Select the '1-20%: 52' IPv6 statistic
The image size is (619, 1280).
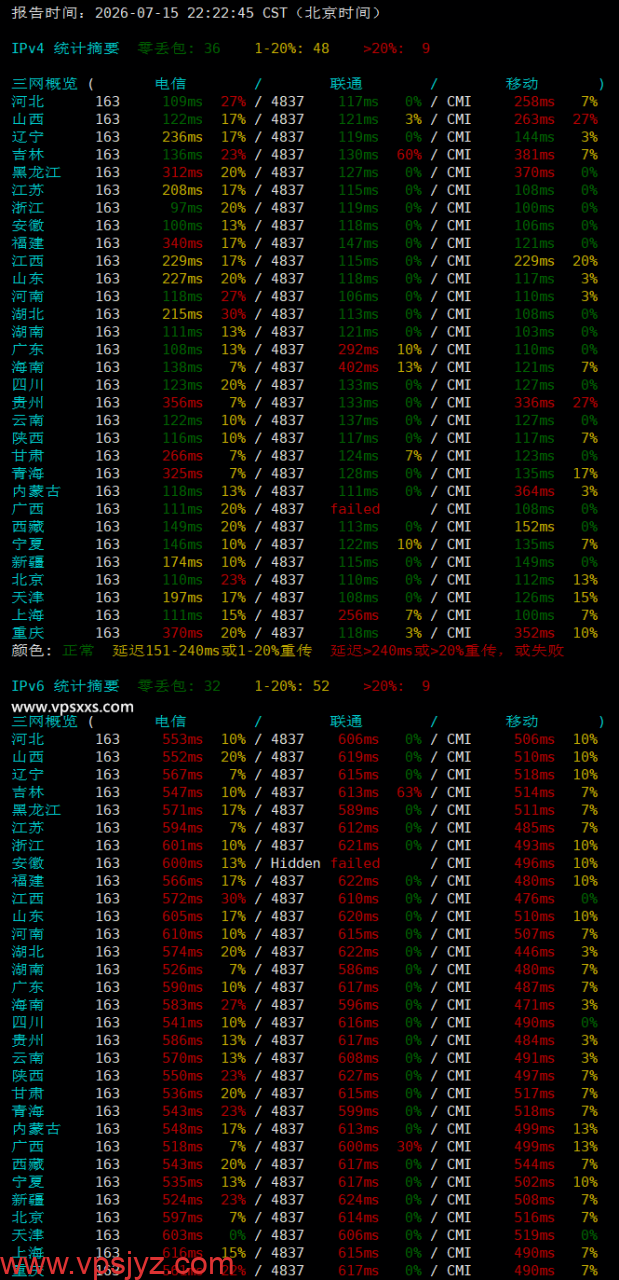pyautogui.click(x=292, y=686)
